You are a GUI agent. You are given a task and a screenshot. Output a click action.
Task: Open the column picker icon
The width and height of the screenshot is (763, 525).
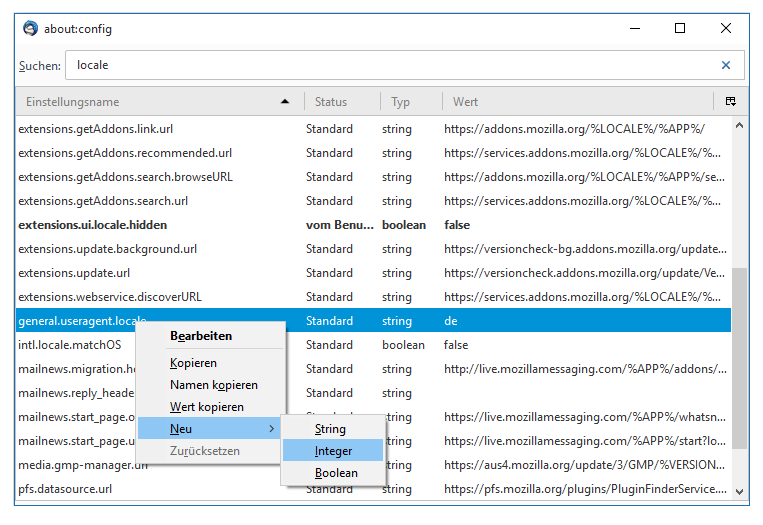point(731,102)
